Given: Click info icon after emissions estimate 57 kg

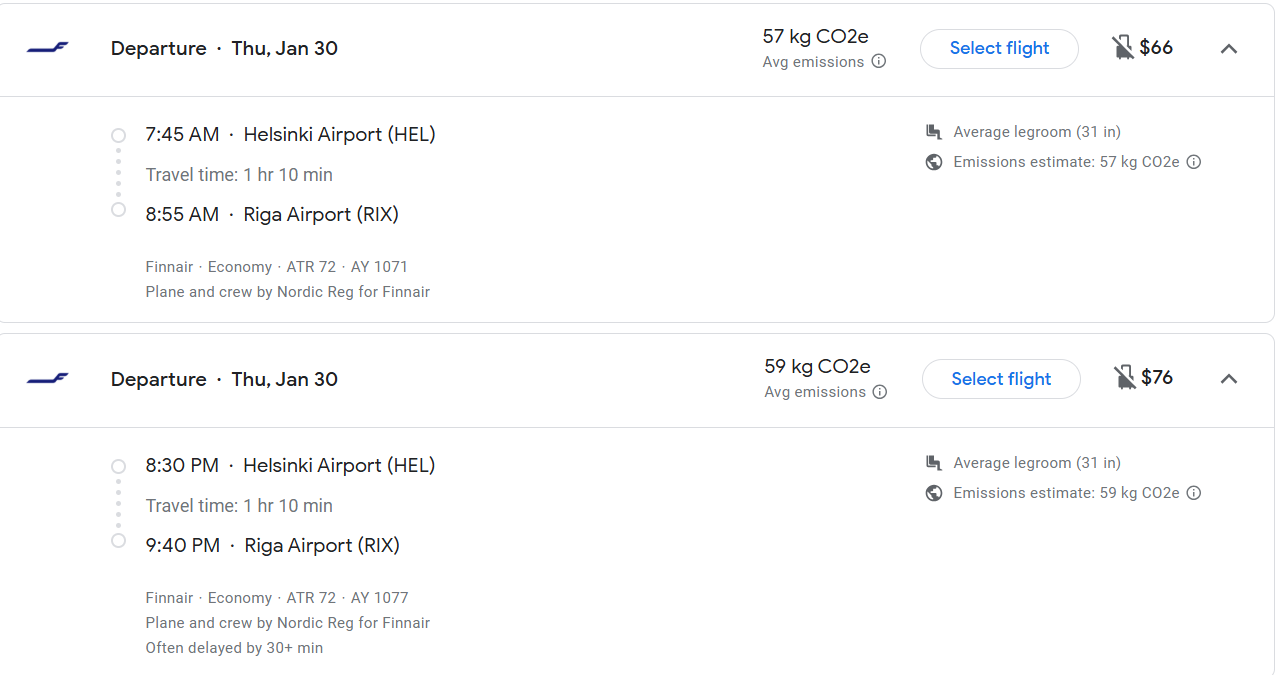Looking at the screenshot, I should tap(1193, 162).
